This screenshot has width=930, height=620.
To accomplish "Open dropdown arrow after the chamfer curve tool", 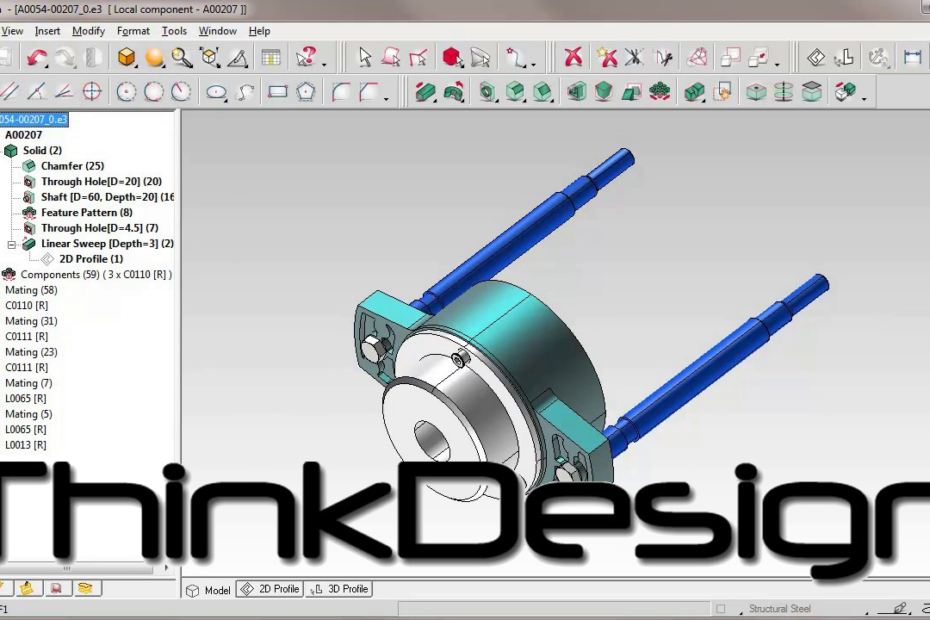I will click(x=386, y=98).
